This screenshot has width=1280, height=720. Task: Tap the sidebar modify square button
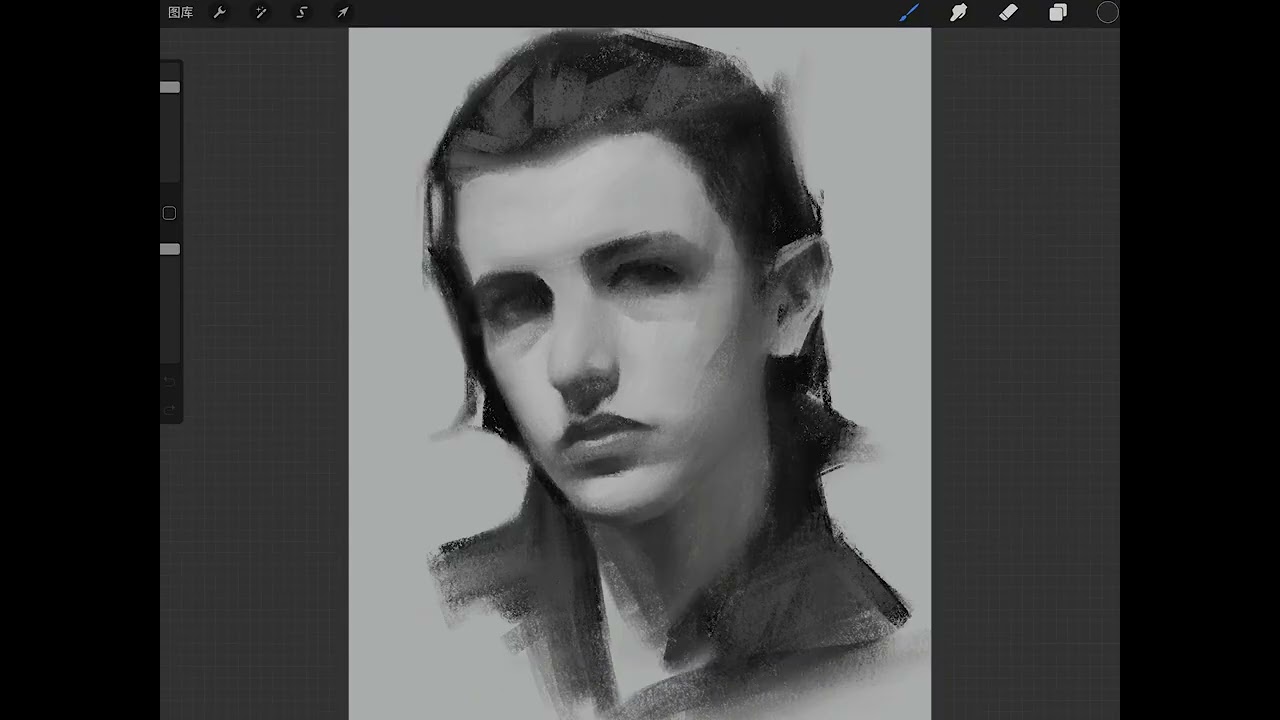tap(169, 213)
